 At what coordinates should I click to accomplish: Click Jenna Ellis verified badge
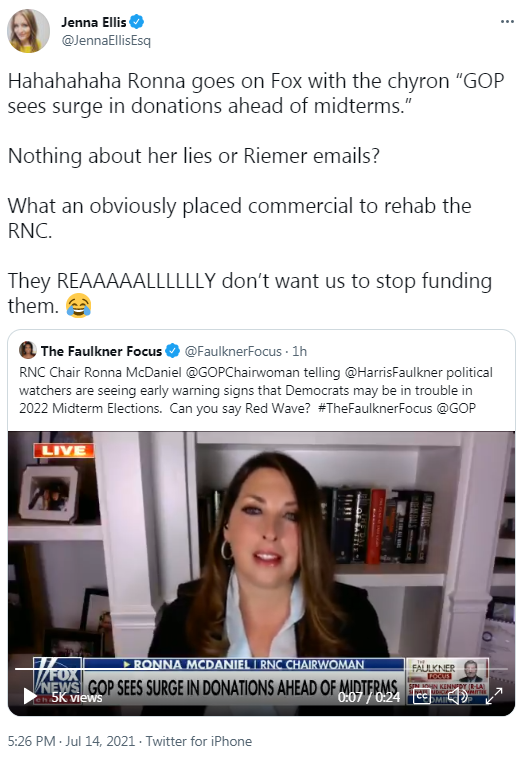coord(137,22)
